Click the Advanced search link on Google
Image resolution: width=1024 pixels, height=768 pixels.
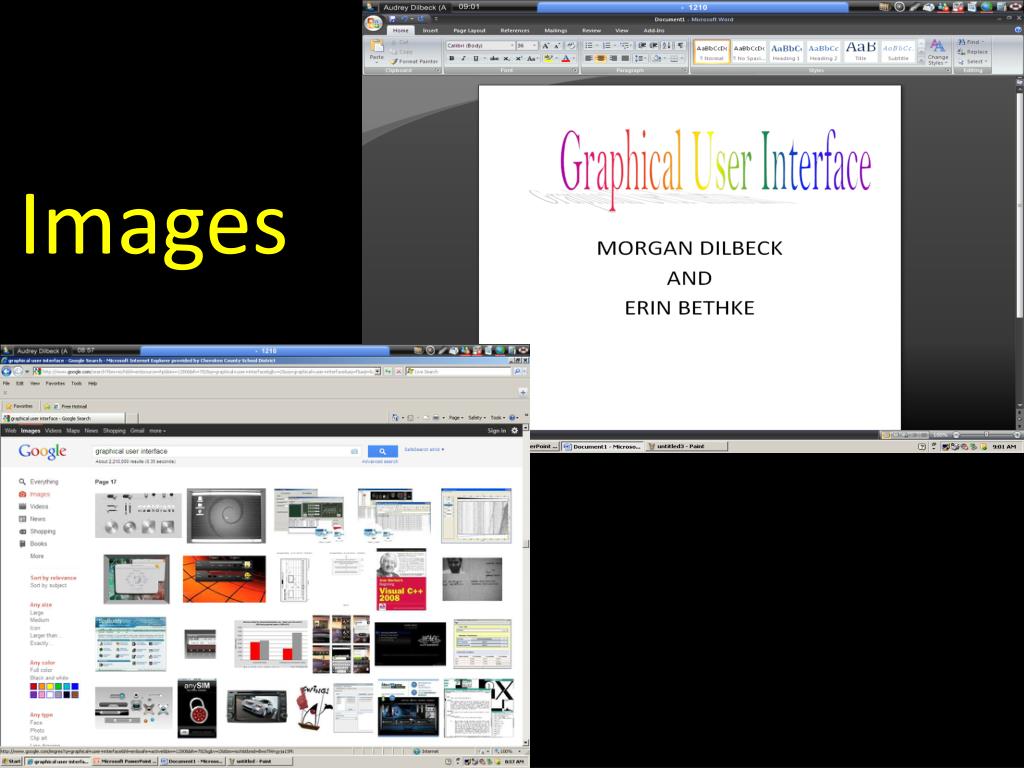(x=380, y=462)
